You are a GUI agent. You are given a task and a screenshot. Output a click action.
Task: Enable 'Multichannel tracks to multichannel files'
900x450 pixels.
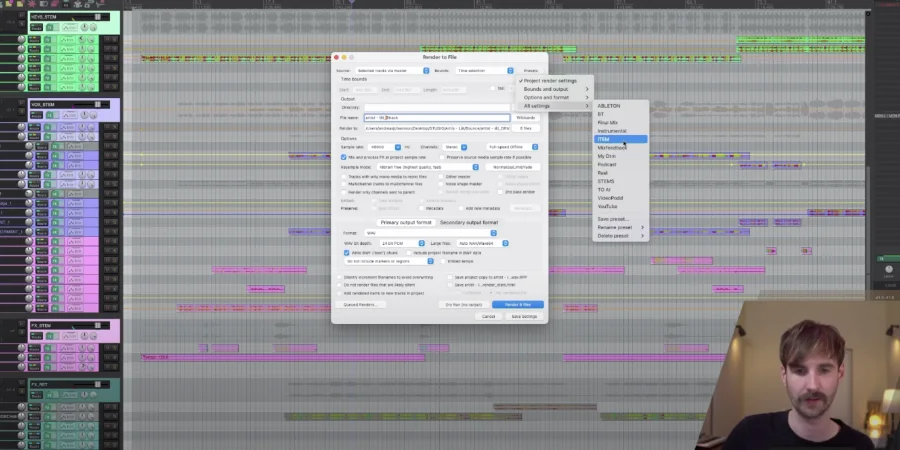[344, 184]
